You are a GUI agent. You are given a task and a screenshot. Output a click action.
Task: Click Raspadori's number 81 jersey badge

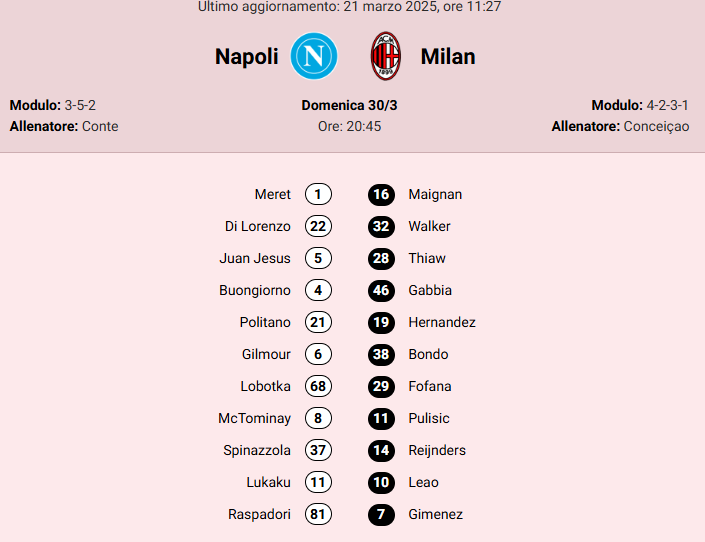tap(318, 514)
